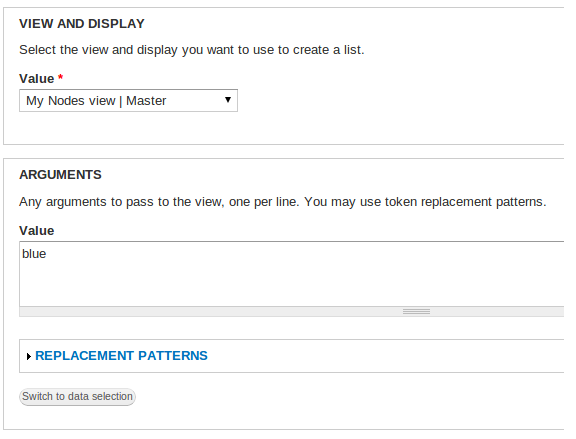Click the Value label above the select box
Viewport: 576px width, 439px height.
point(37,79)
